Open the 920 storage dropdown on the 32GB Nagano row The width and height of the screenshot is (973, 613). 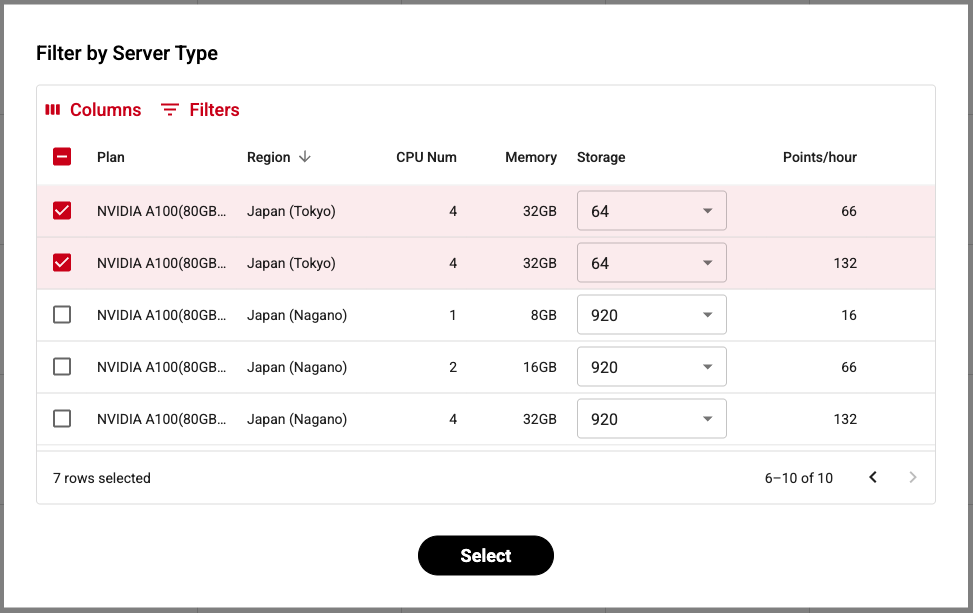pyautogui.click(x=651, y=418)
